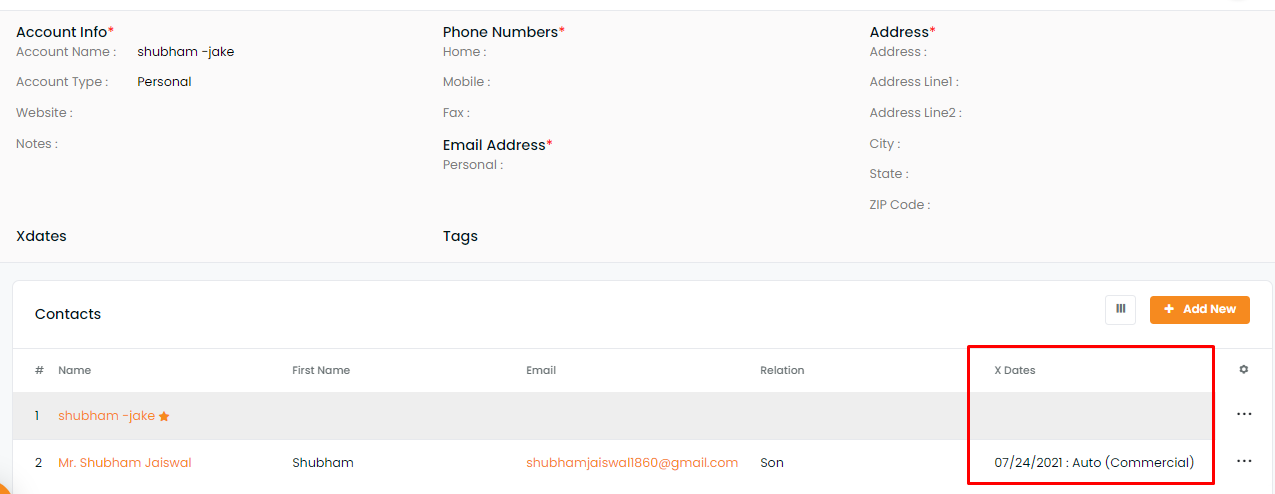Click the 07/24/2021 : Auto (Commercial) X date entry

point(1094,463)
